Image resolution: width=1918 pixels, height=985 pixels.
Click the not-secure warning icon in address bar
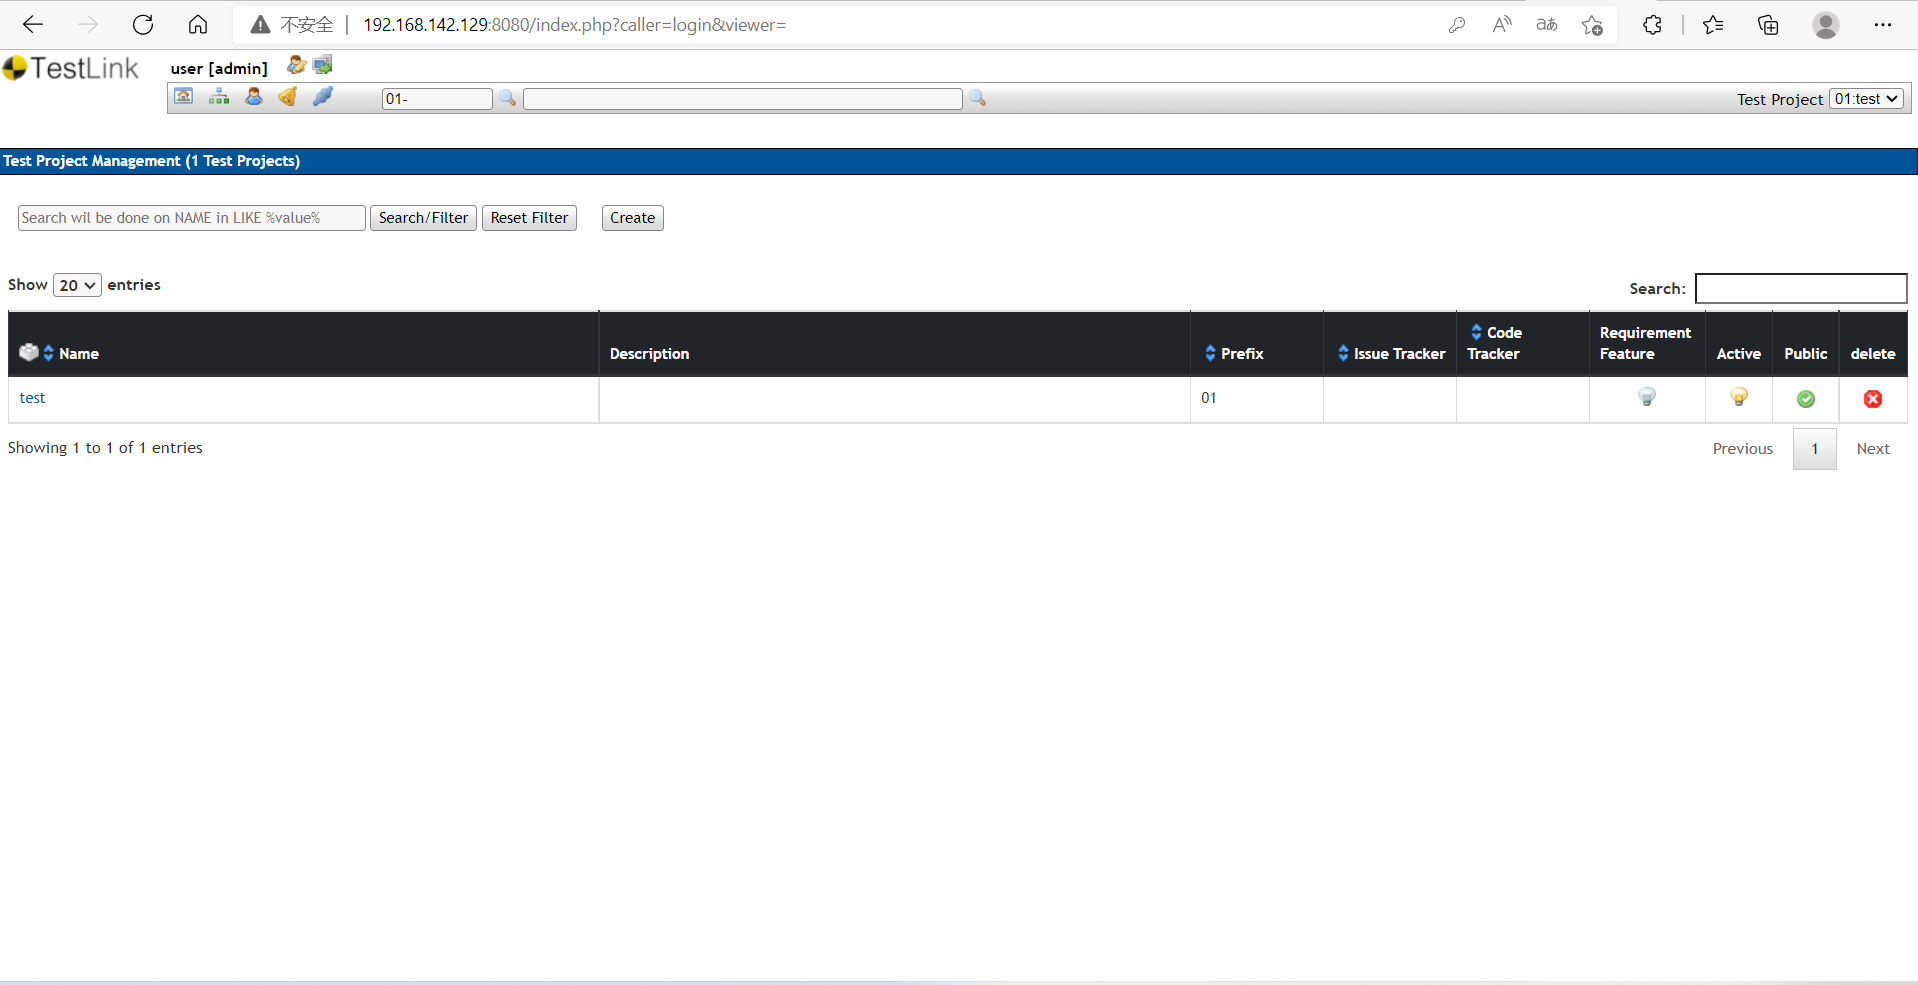[260, 25]
